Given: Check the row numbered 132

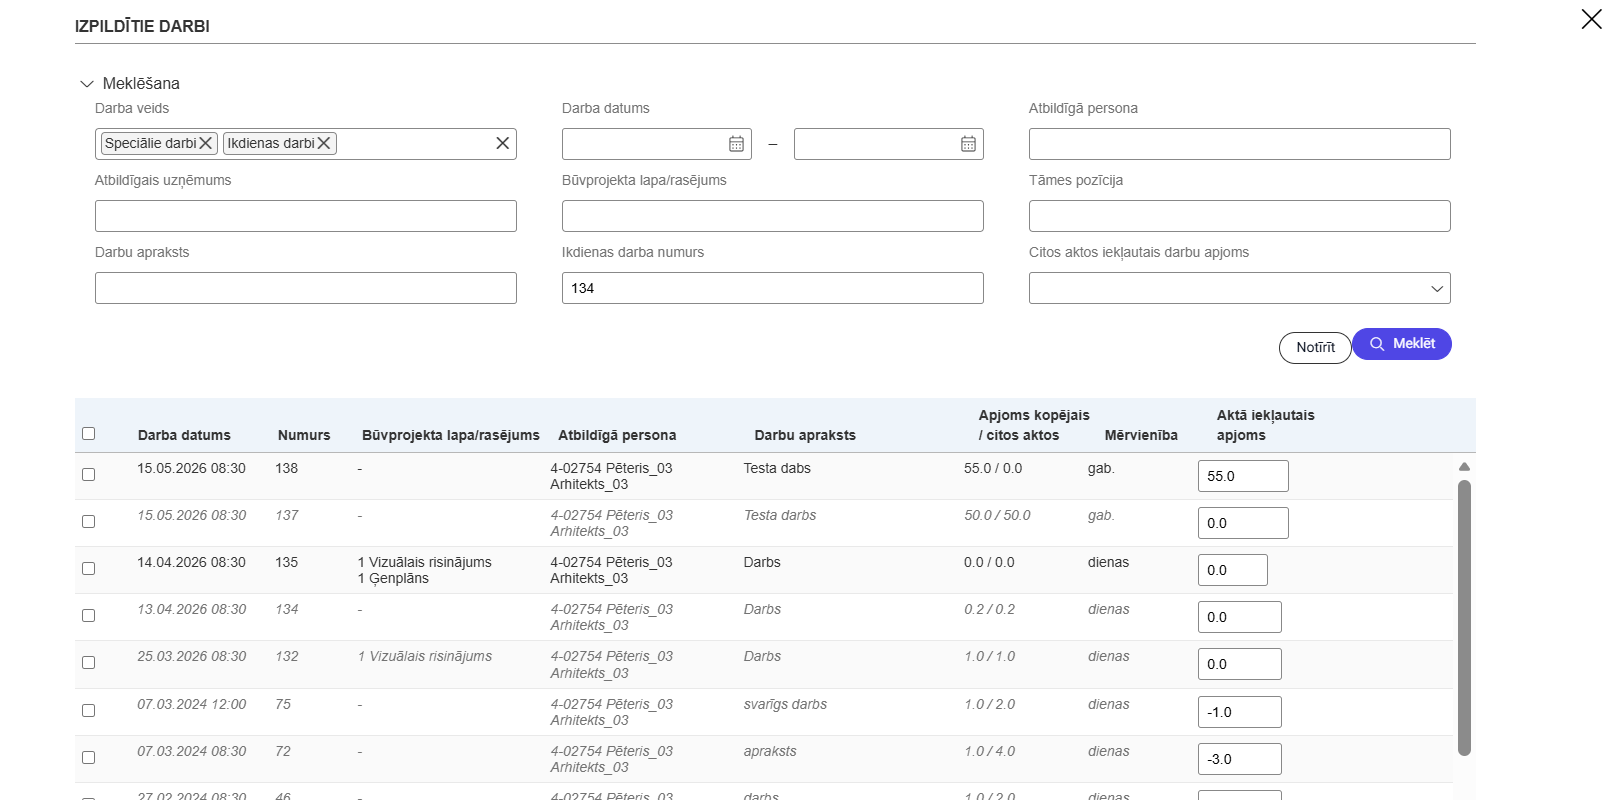Looking at the screenshot, I should (88, 662).
